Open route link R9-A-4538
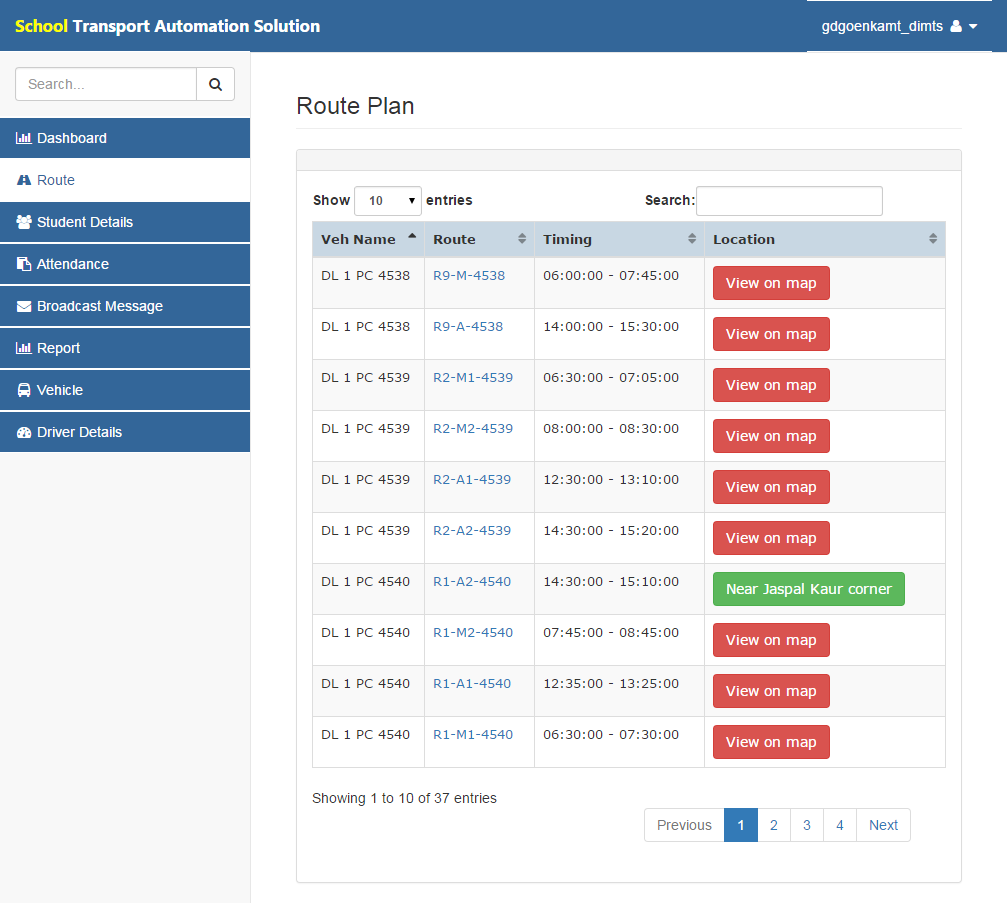Image resolution: width=1007 pixels, height=903 pixels. [468, 326]
